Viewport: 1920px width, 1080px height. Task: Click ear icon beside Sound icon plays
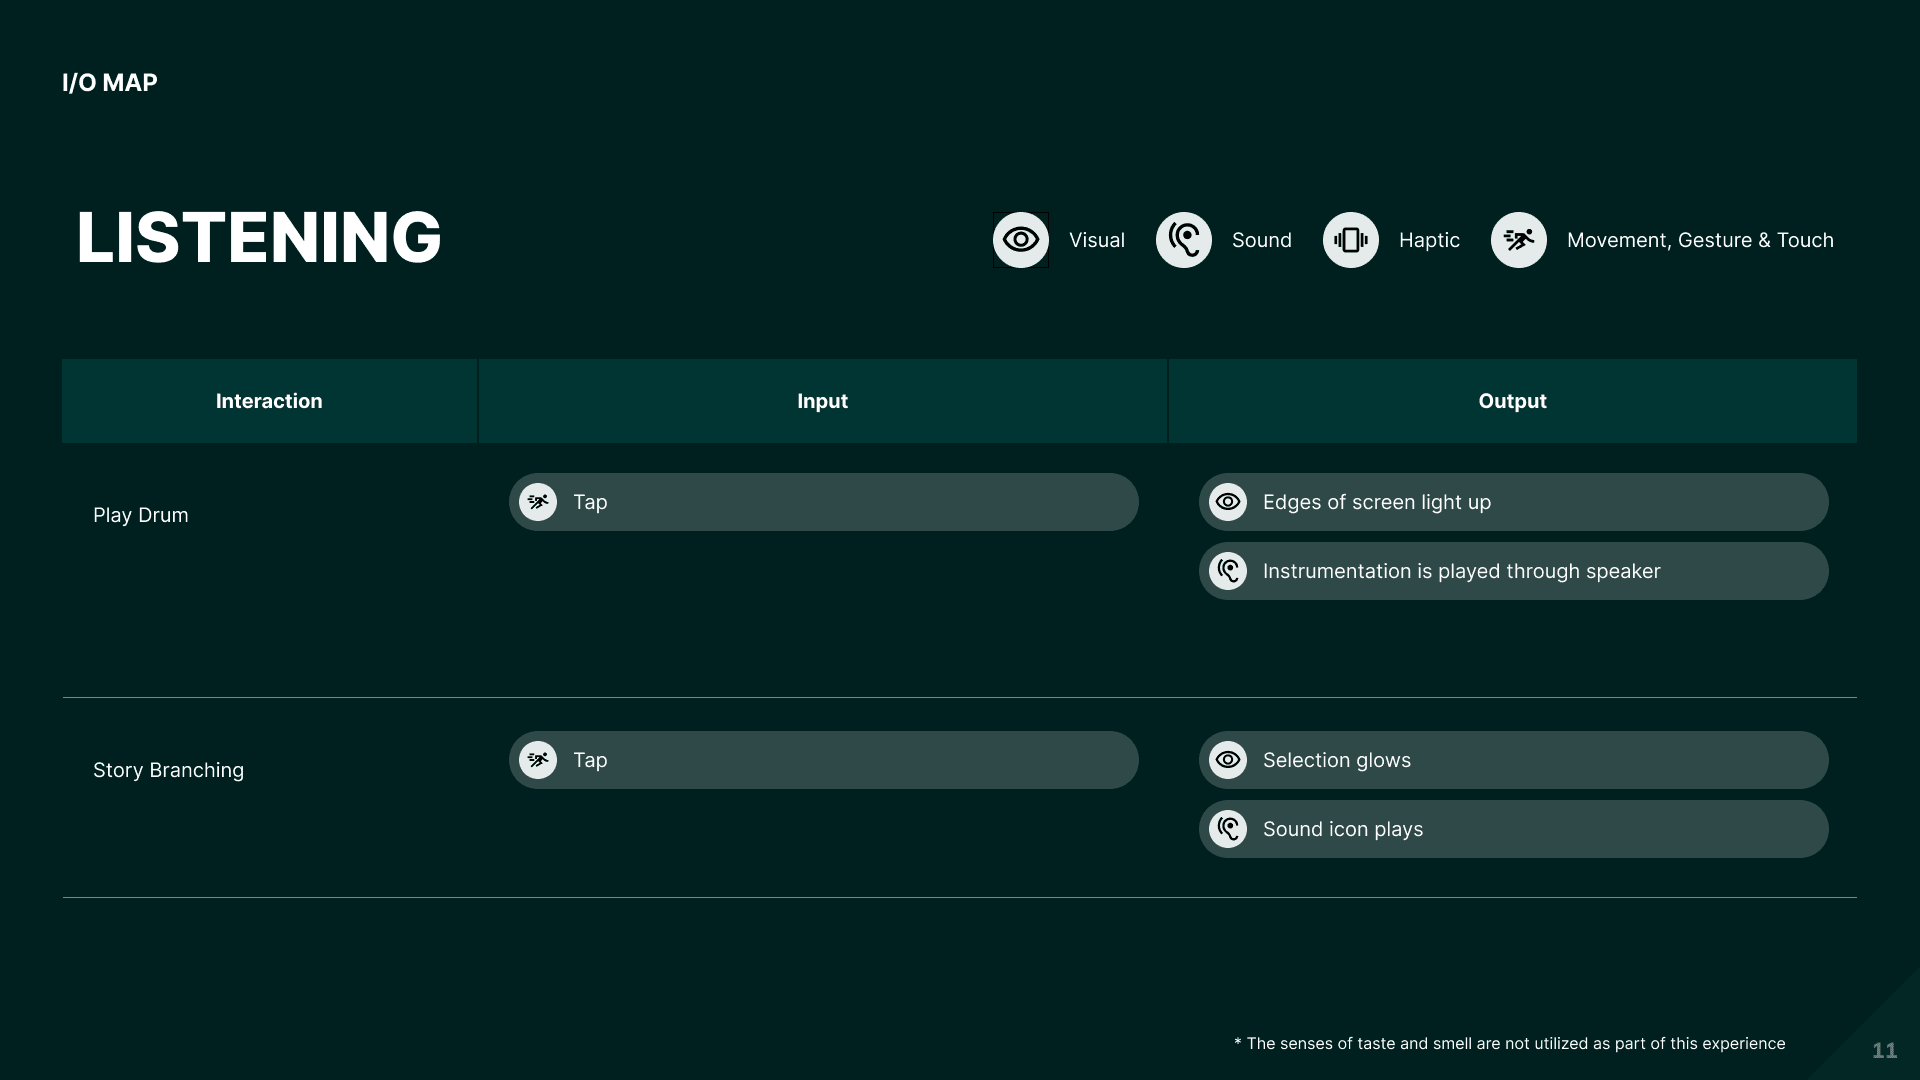(1228, 829)
